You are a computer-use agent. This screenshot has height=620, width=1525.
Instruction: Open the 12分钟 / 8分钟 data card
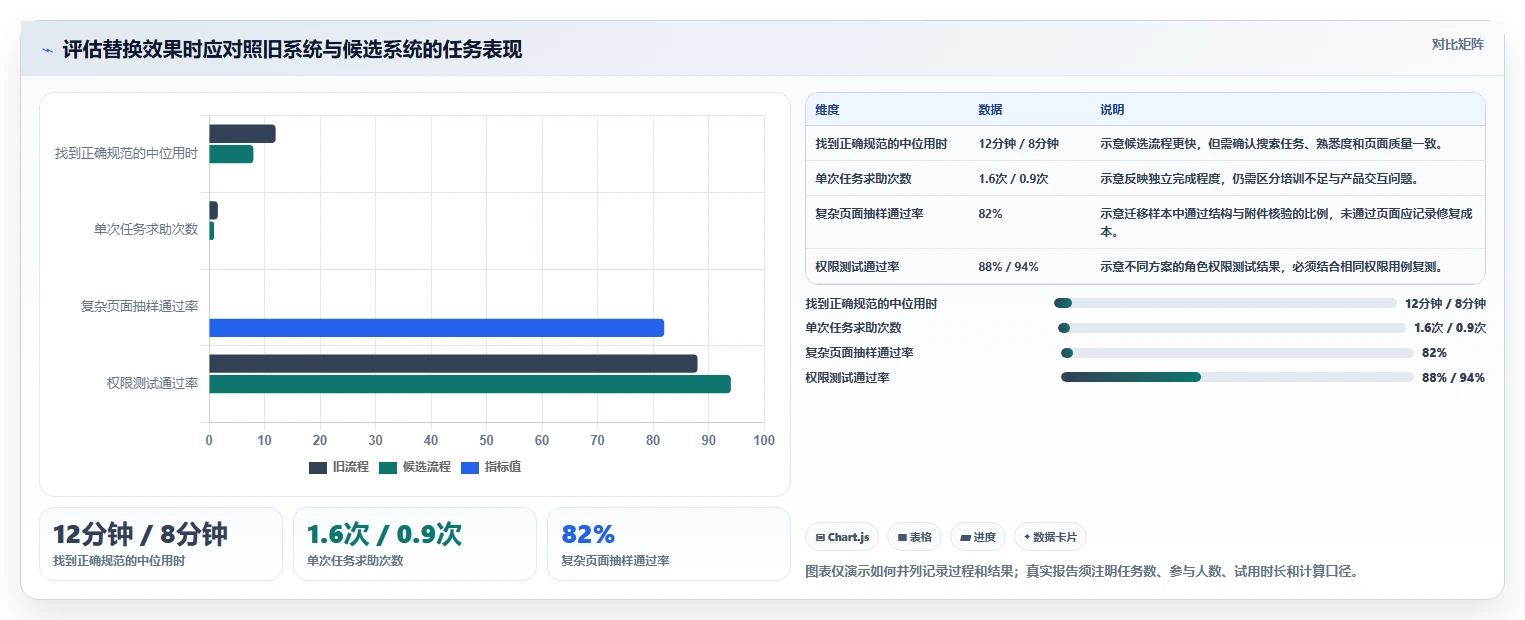pyautogui.click(x=161, y=544)
